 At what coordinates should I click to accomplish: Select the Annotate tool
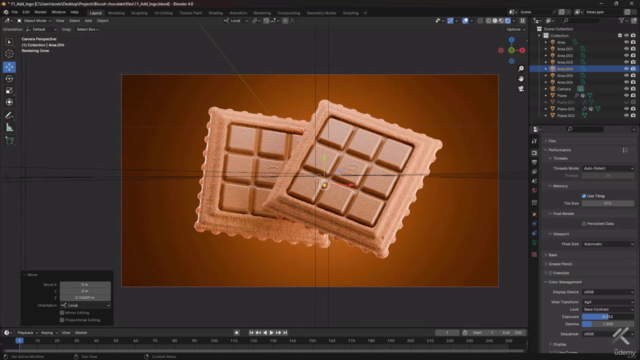point(9,116)
